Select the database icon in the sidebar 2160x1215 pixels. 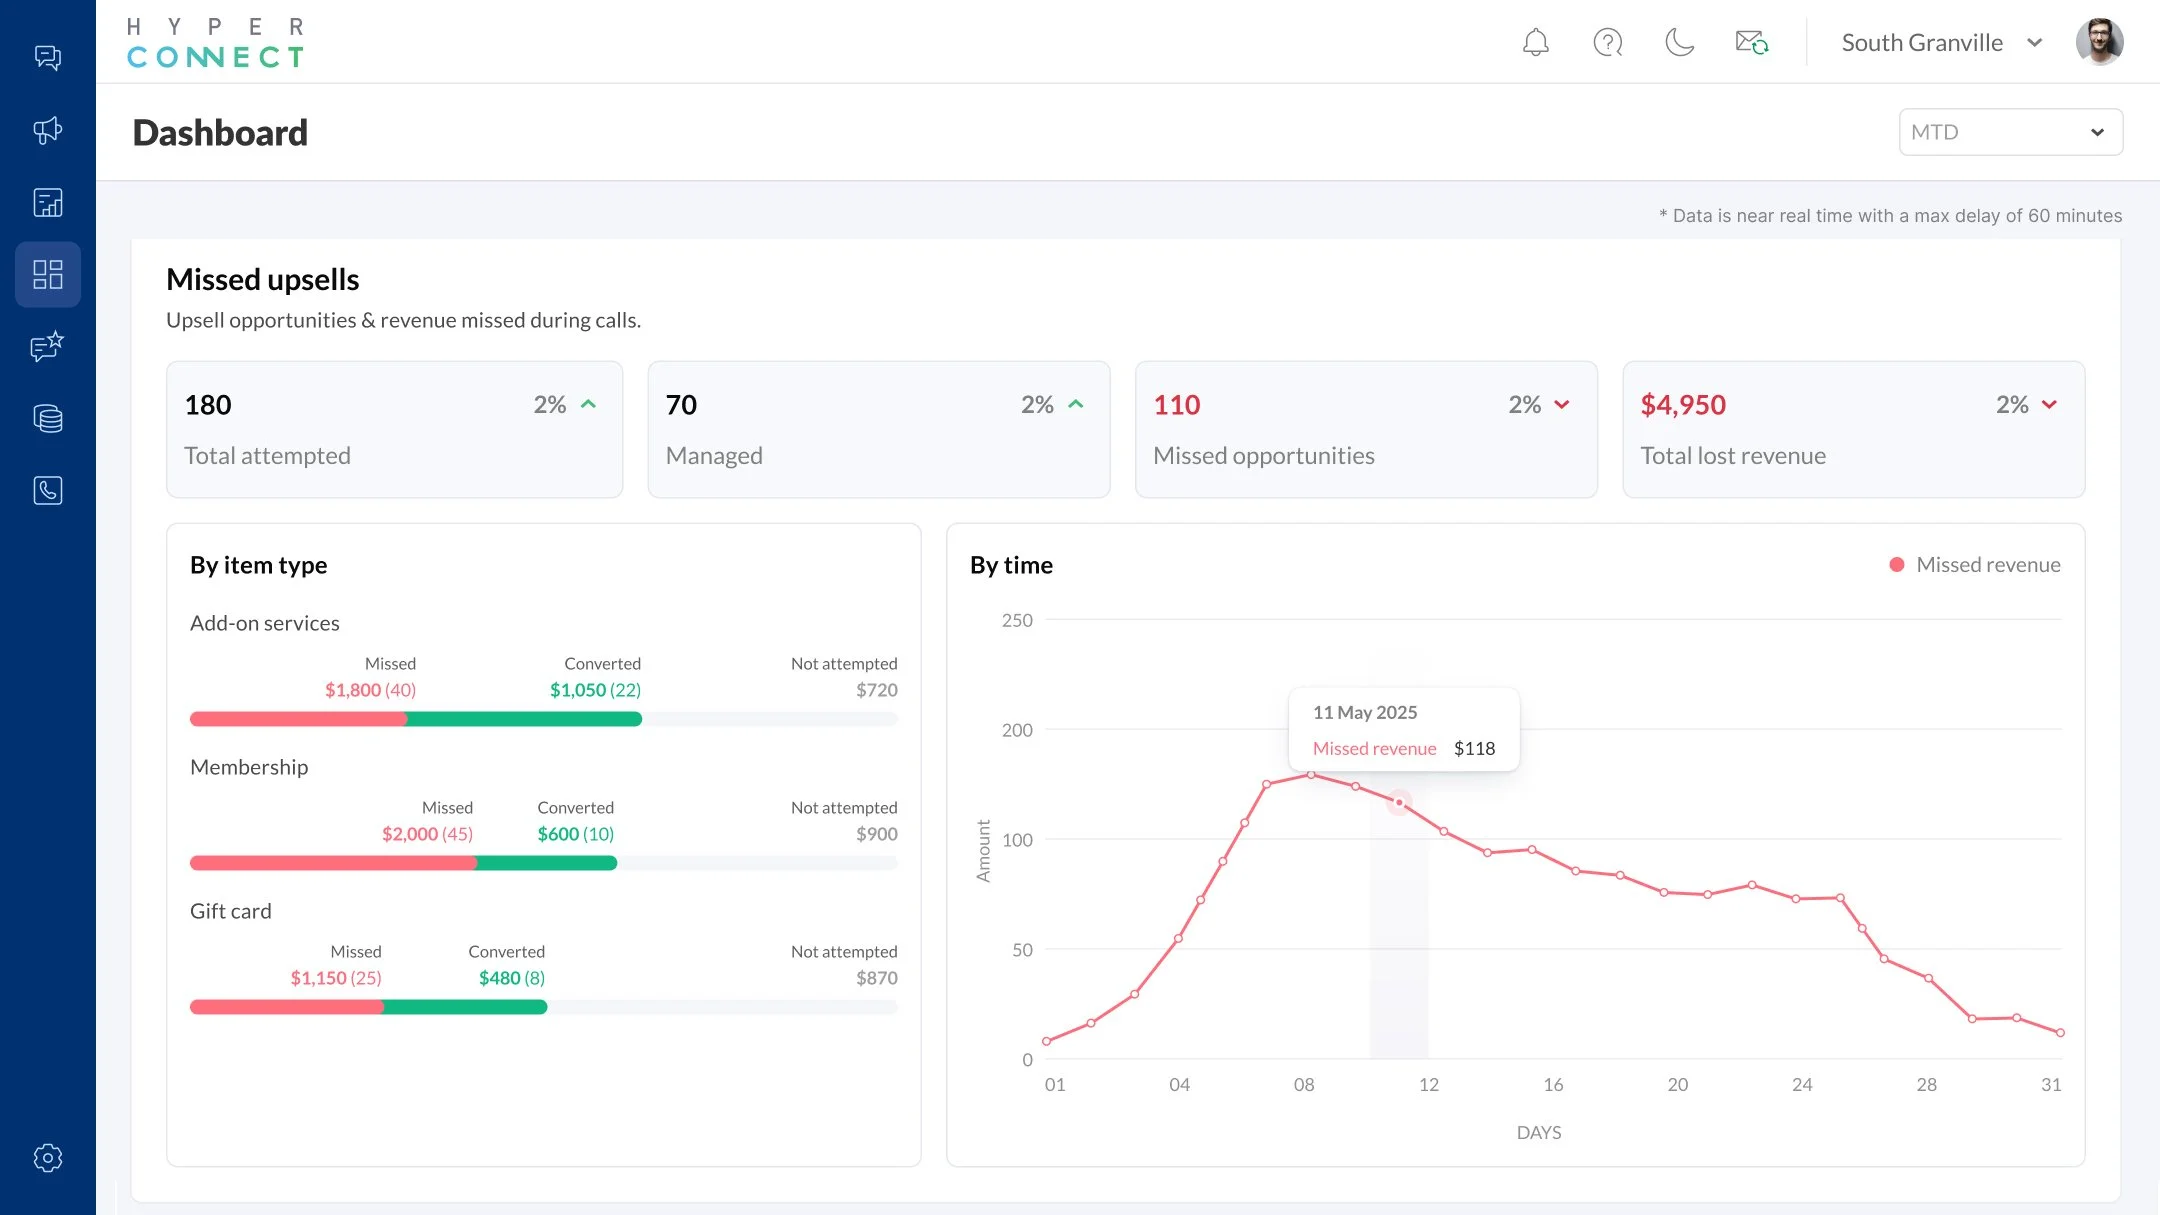tap(47, 418)
